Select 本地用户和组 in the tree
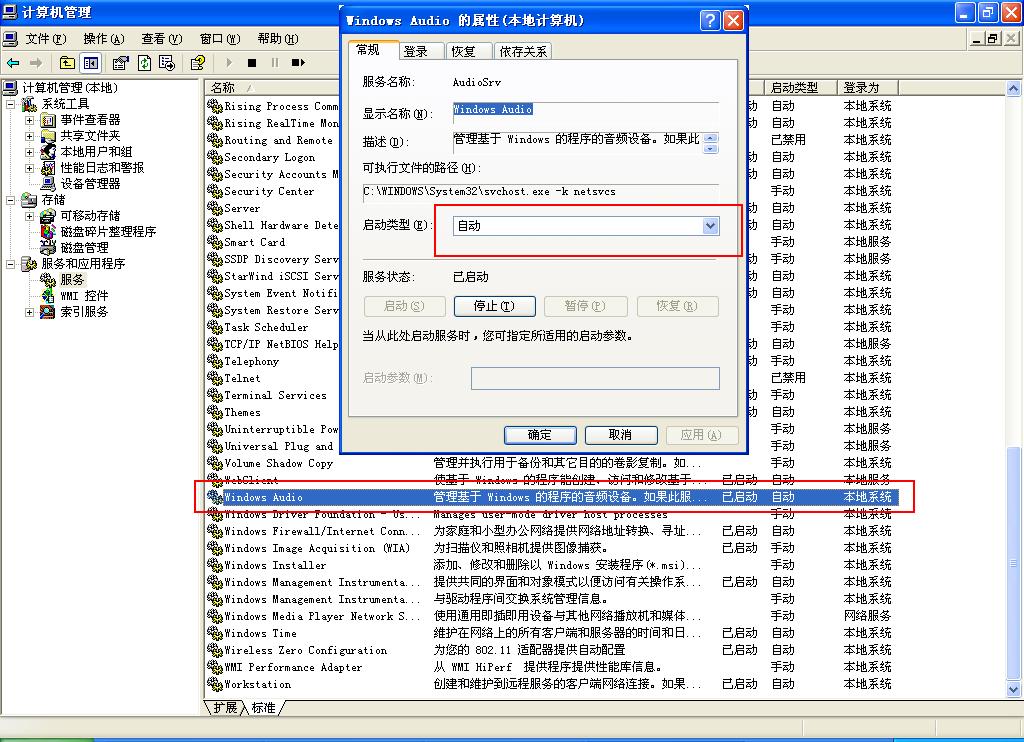The height and width of the screenshot is (742, 1024). (96, 152)
